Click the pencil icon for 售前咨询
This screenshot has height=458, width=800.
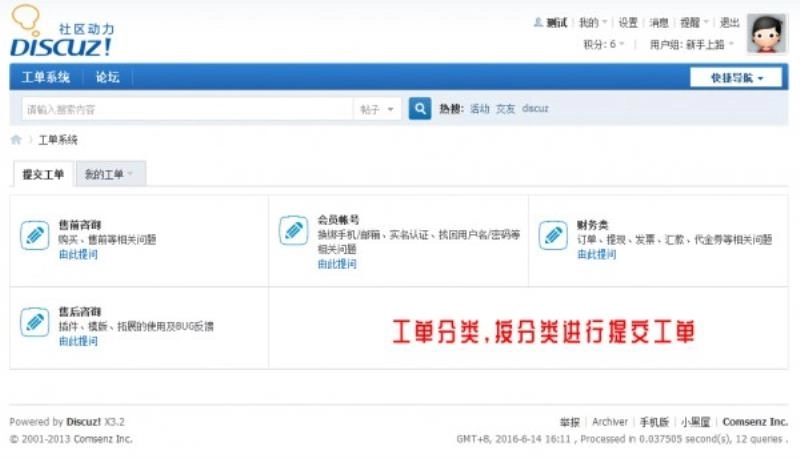tap(35, 235)
